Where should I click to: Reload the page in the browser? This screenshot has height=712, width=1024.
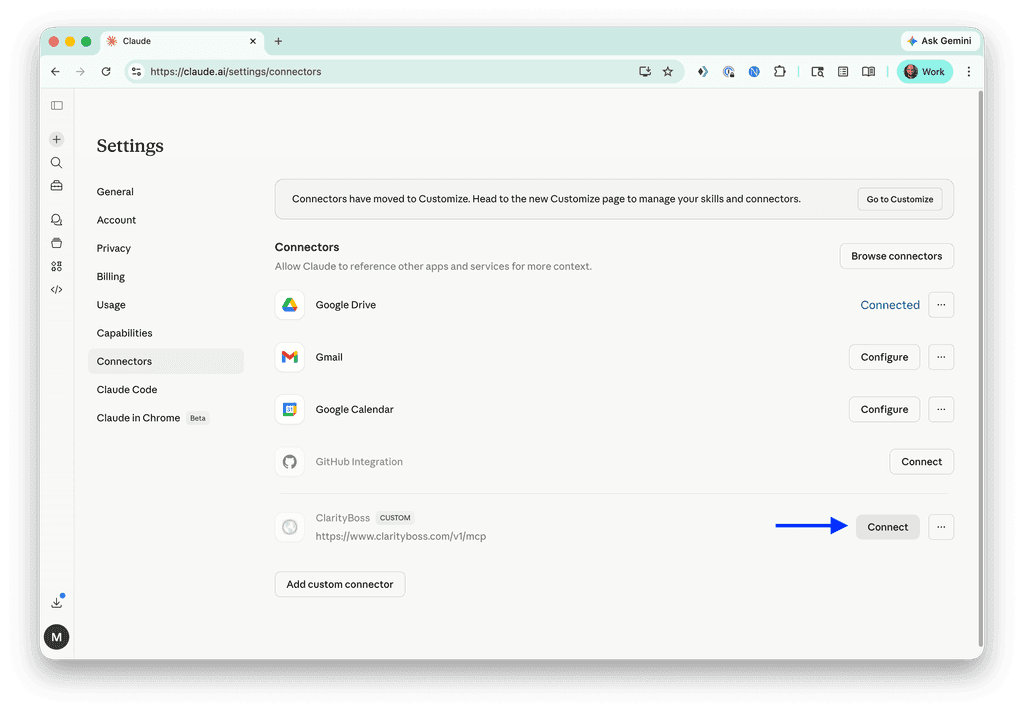click(106, 72)
